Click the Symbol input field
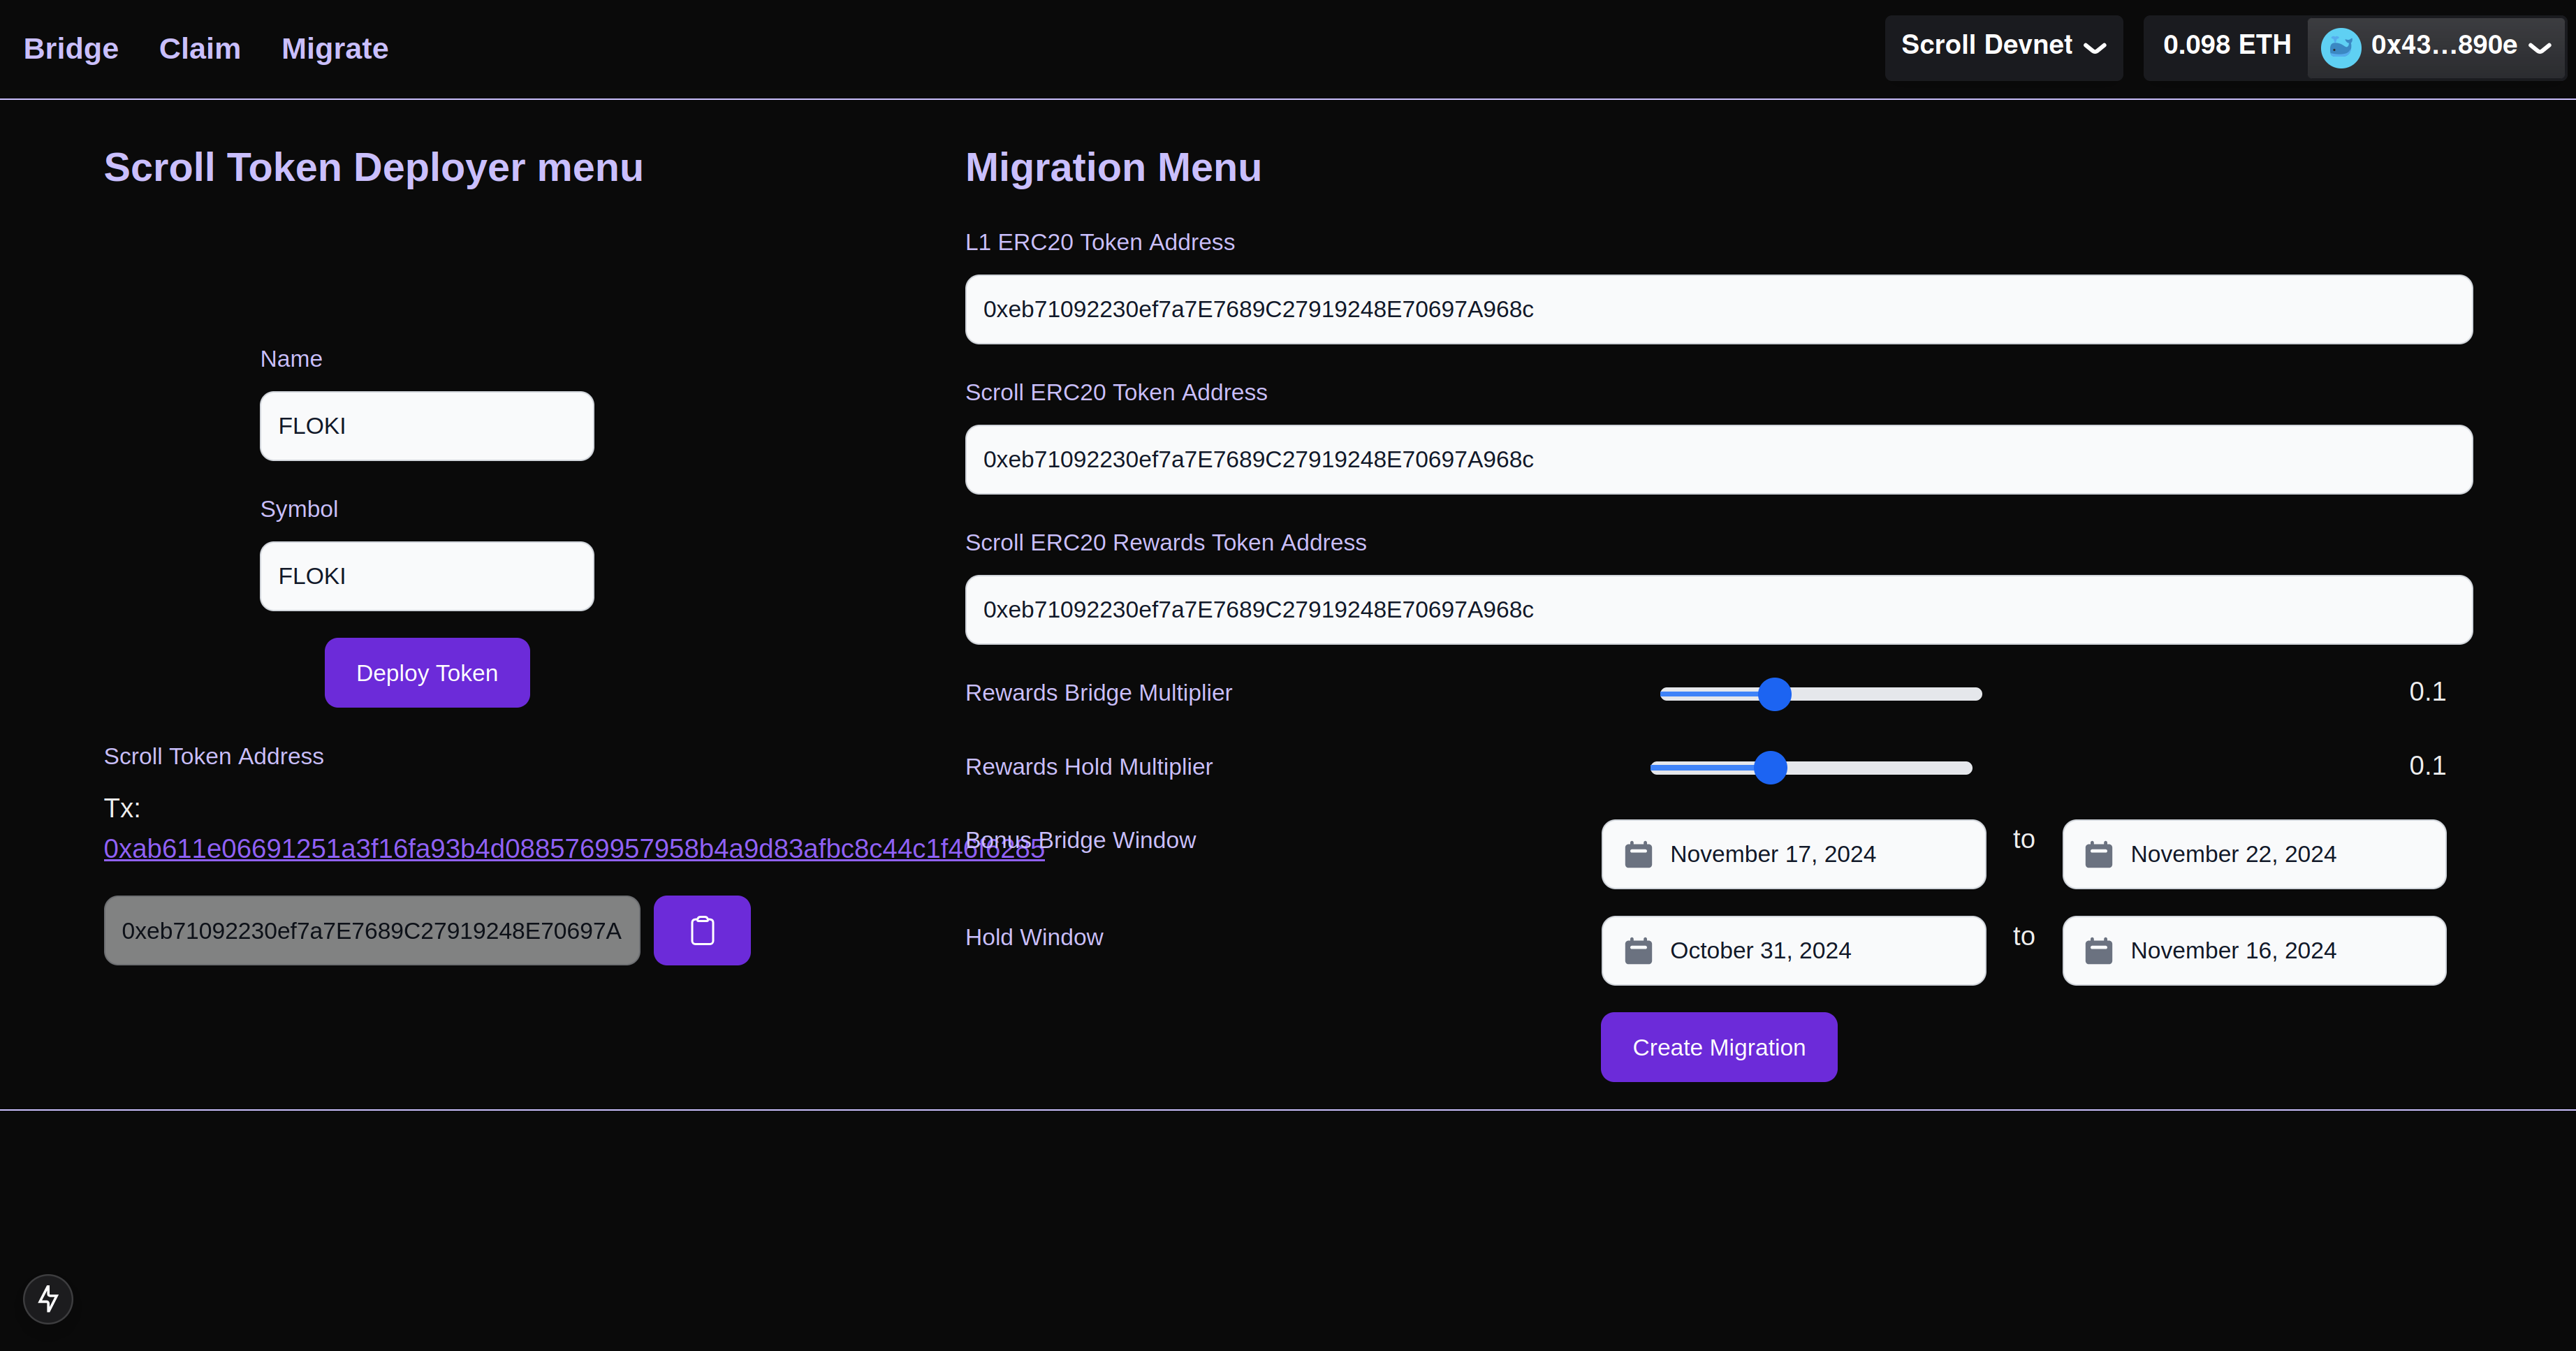 coord(426,576)
